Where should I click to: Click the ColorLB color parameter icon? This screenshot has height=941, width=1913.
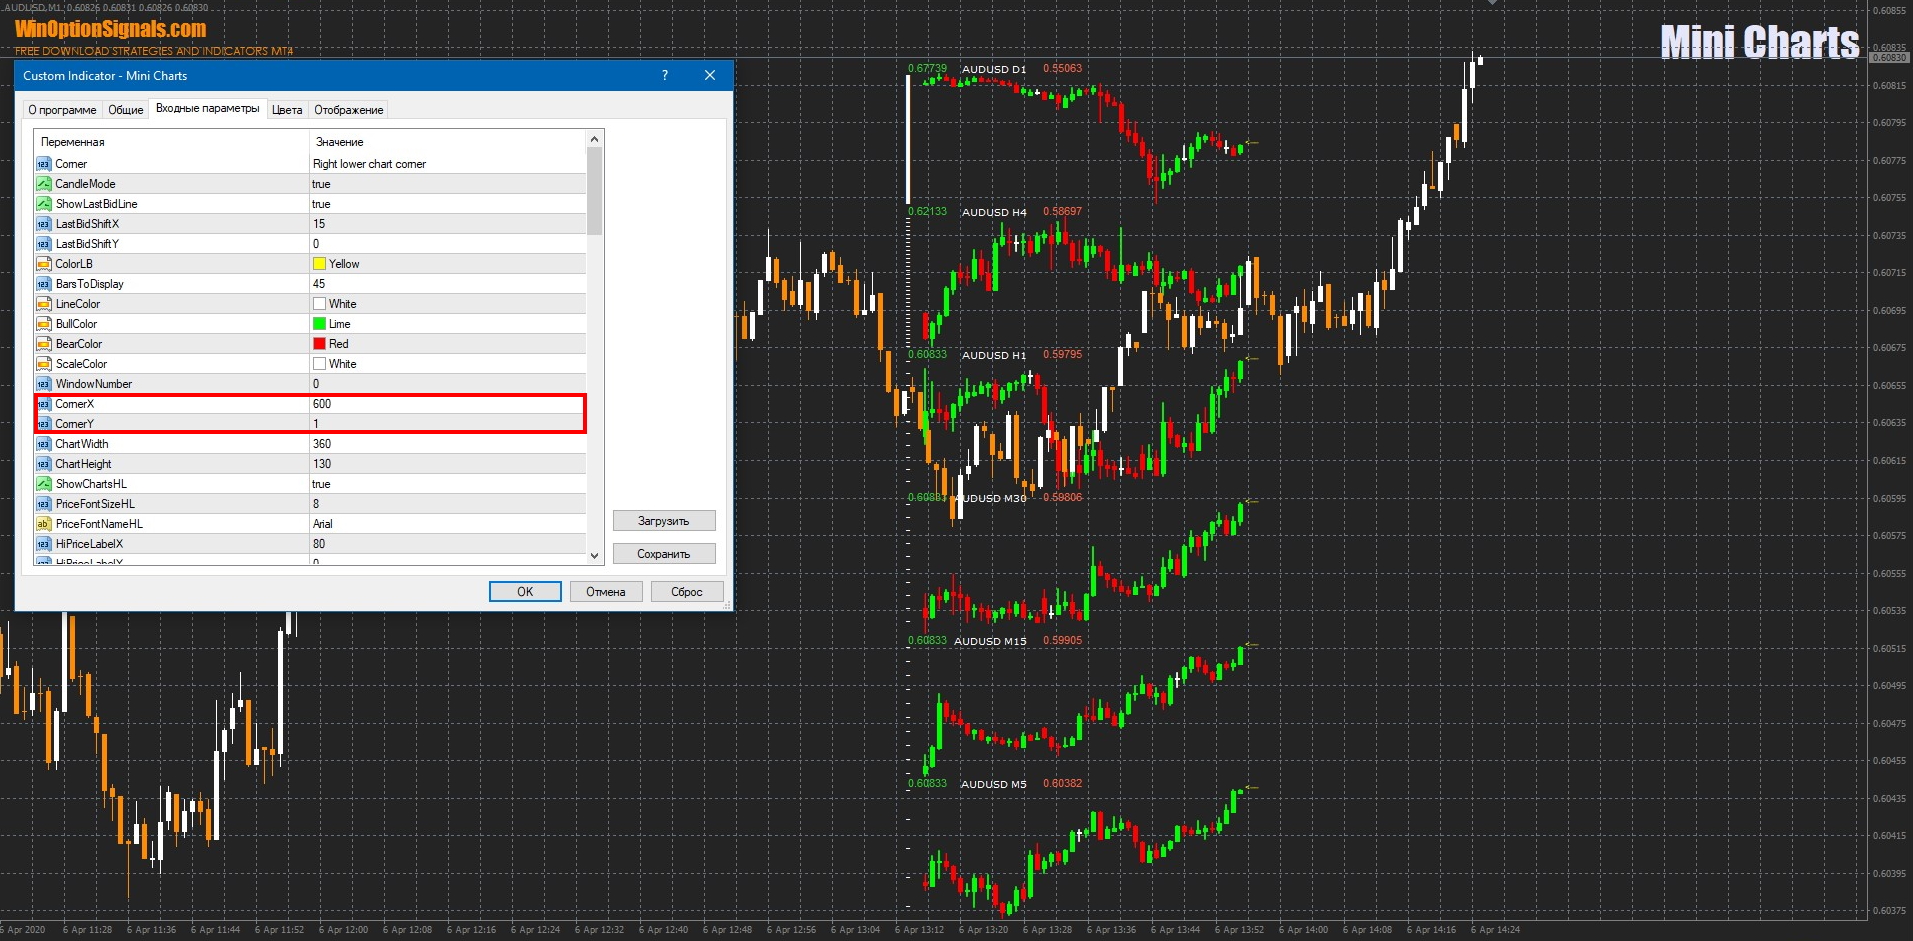44,264
